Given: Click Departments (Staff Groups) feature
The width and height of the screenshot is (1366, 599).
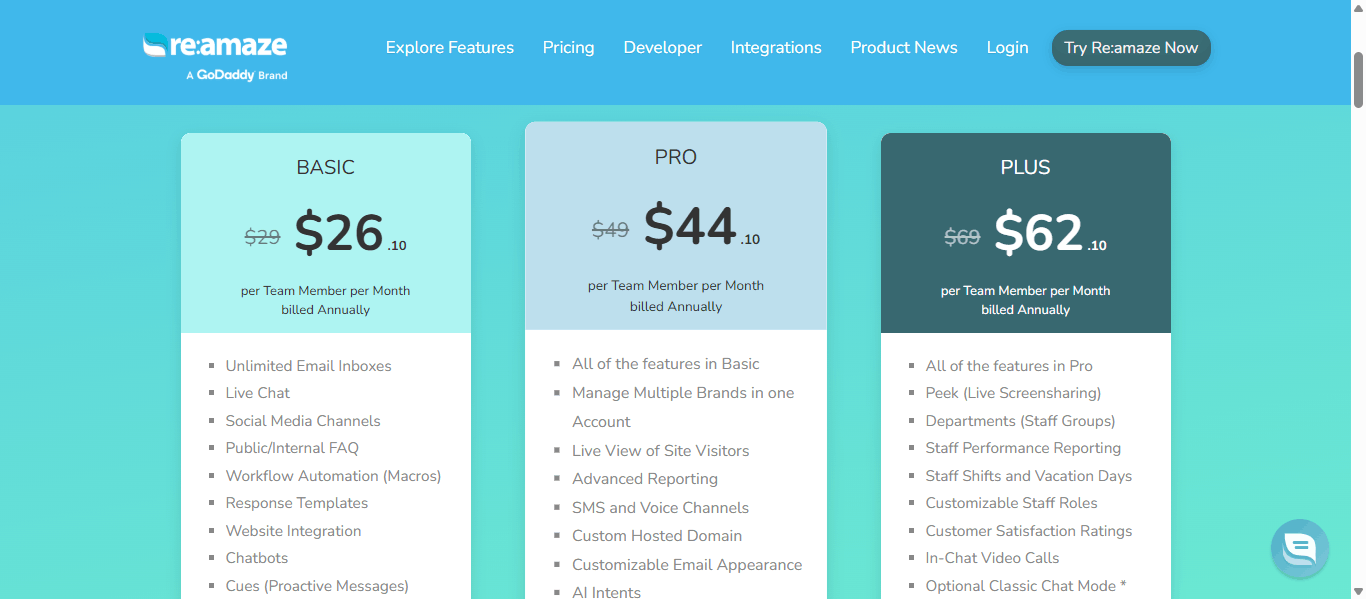Looking at the screenshot, I should [x=1020, y=421].
